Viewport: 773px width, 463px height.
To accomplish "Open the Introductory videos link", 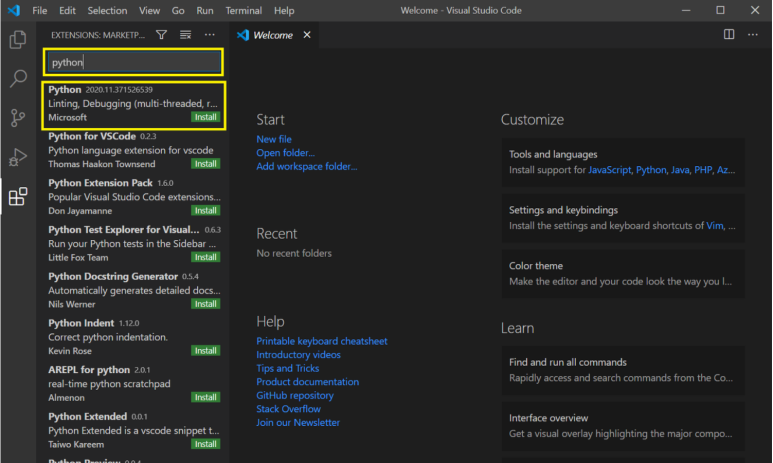I will tap(298, 355).
